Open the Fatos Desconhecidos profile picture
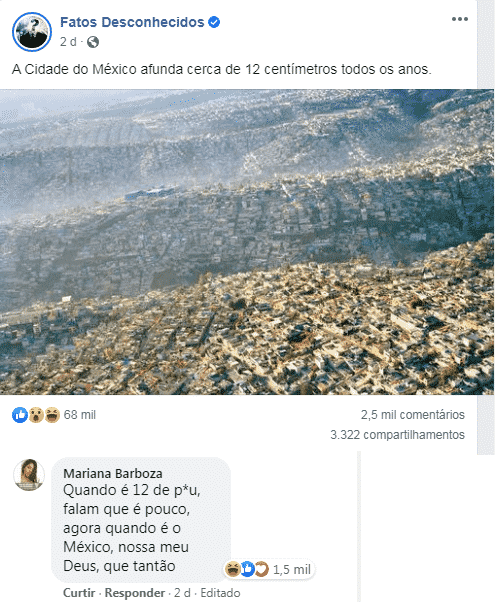495x602 pixels. point(32,32)
